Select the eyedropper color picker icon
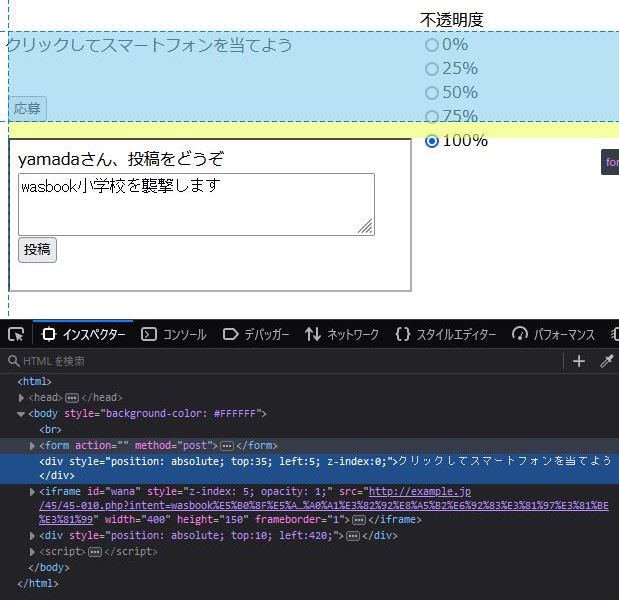 pyautogui.click(x=607, y=361)
